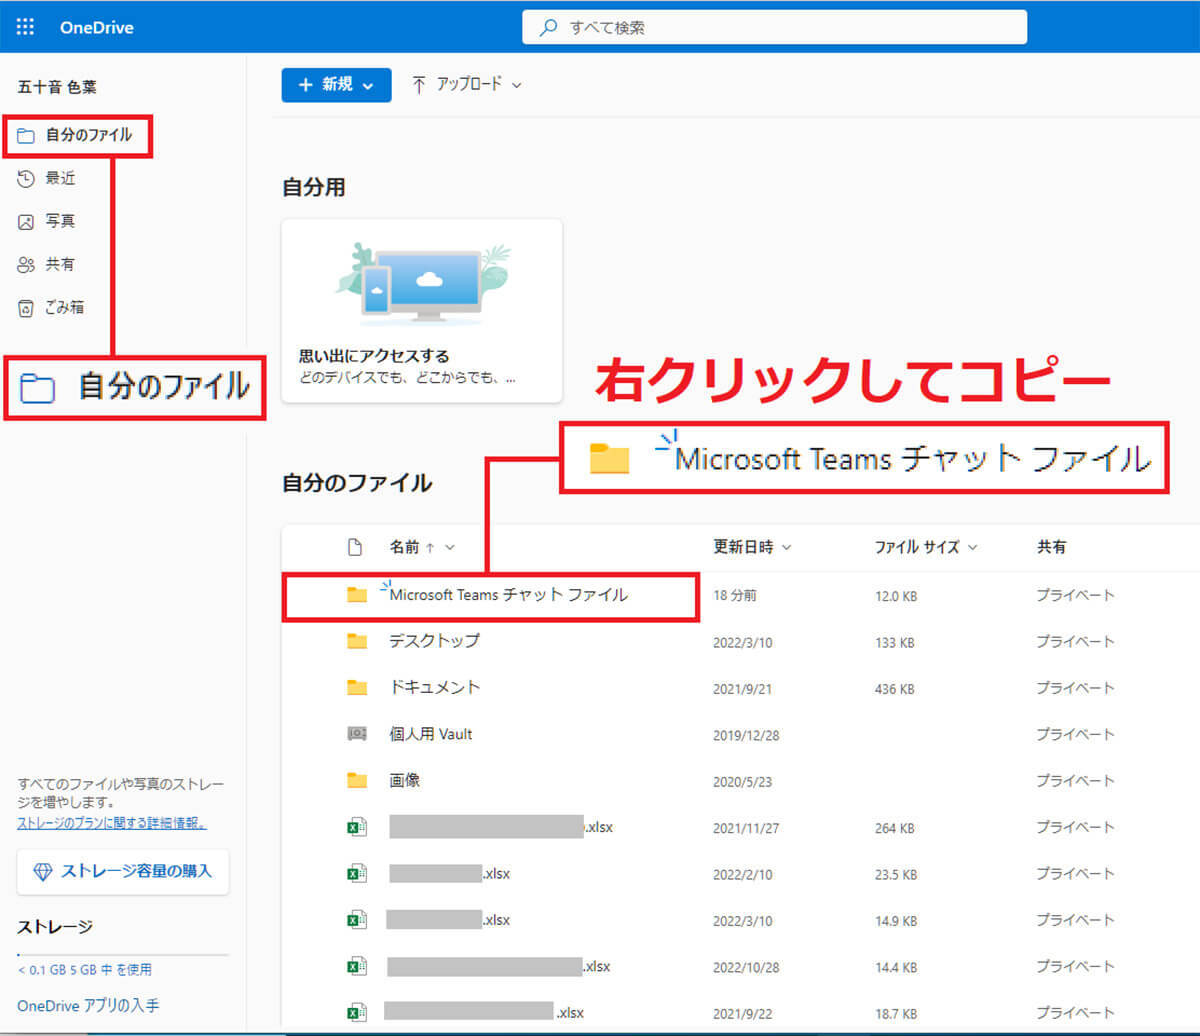Screen dimensions: 1200x1036
Task: Sort by the 更新日時 column header
Action: click(x=752, y=547)
